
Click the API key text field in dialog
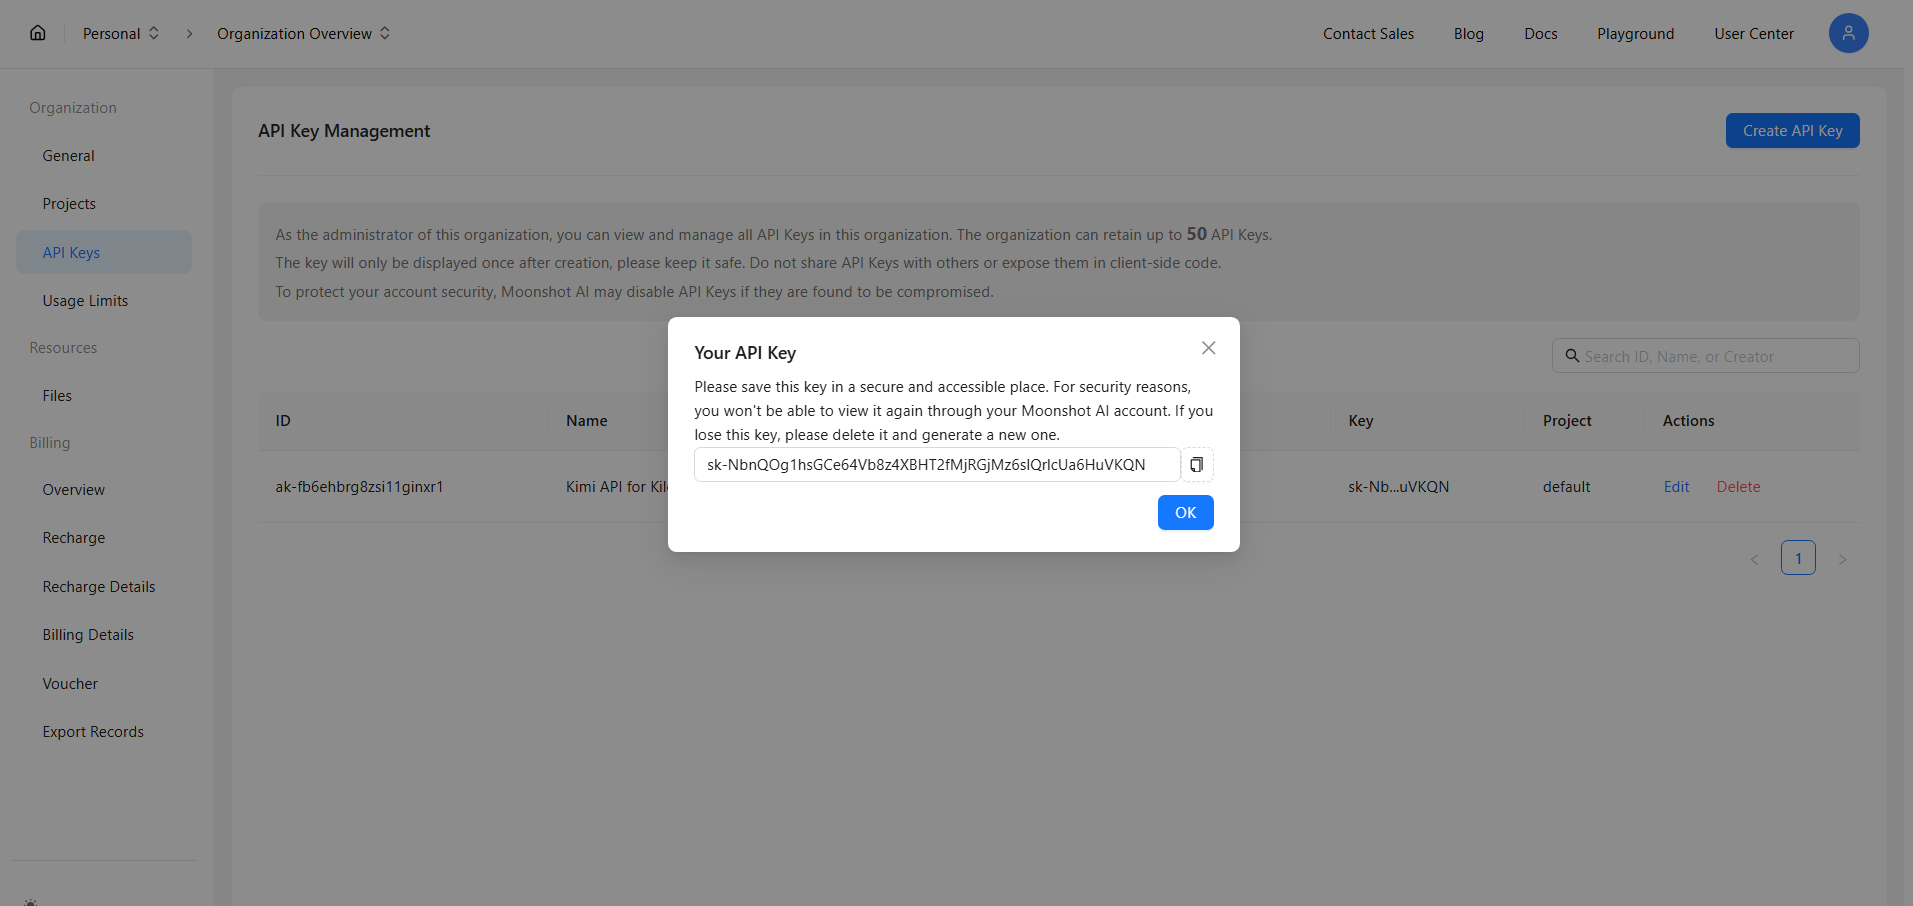(x=937, y=465)
